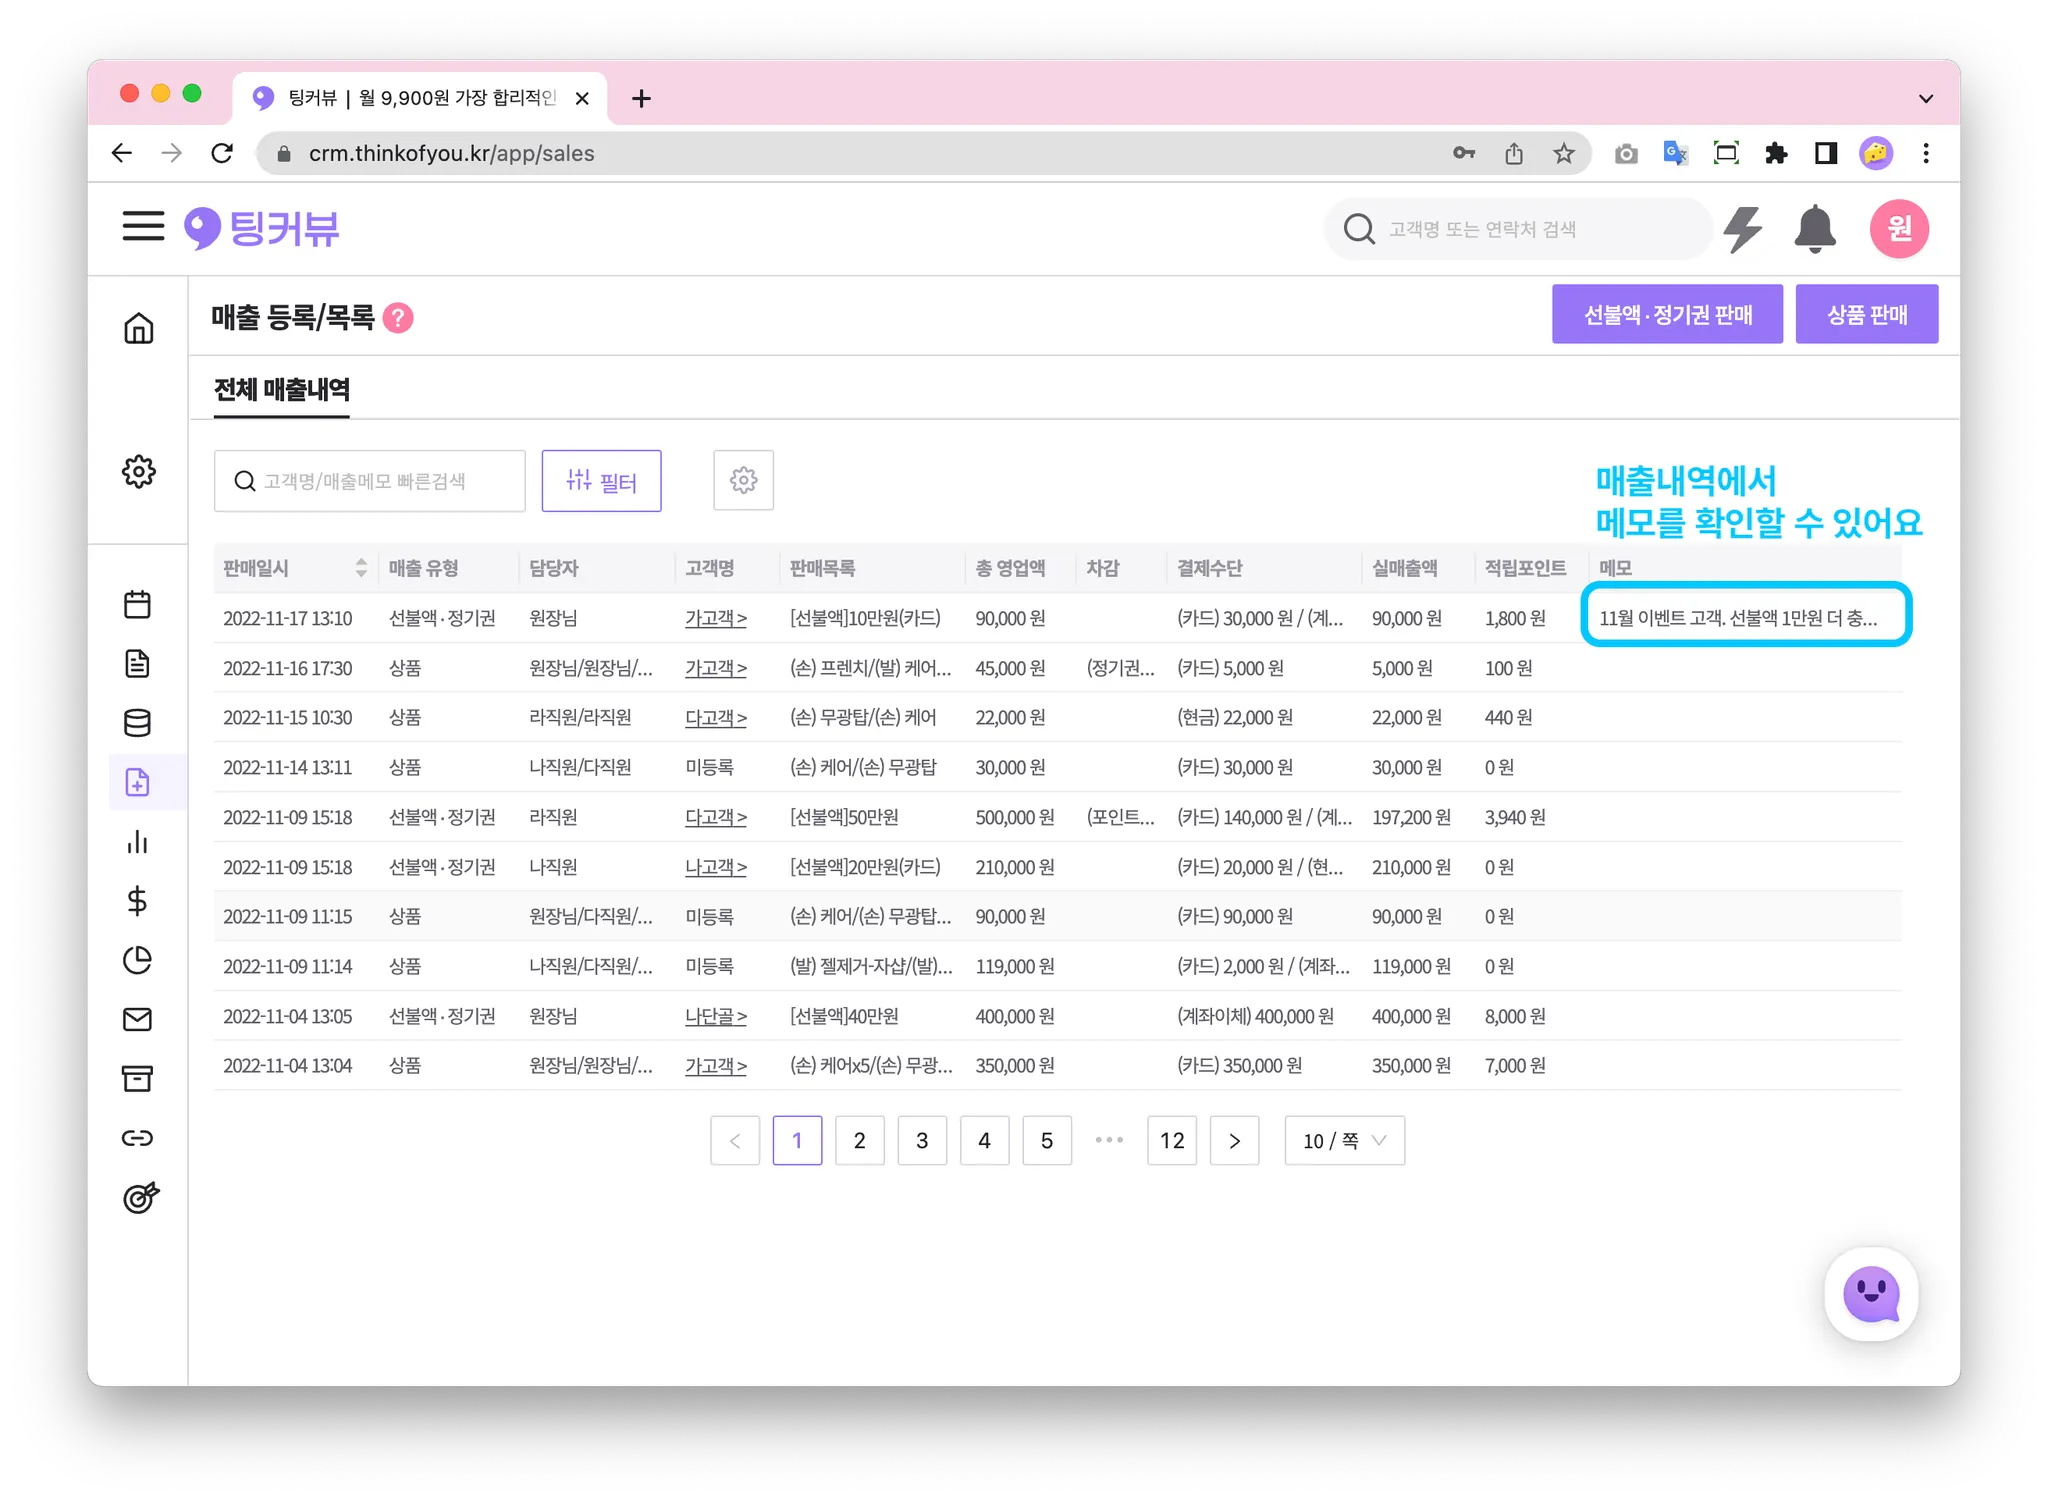The height and width of the screenshot is (1502, 2048).
Task: Open the notifications bell
Action: click(1814, 229)
